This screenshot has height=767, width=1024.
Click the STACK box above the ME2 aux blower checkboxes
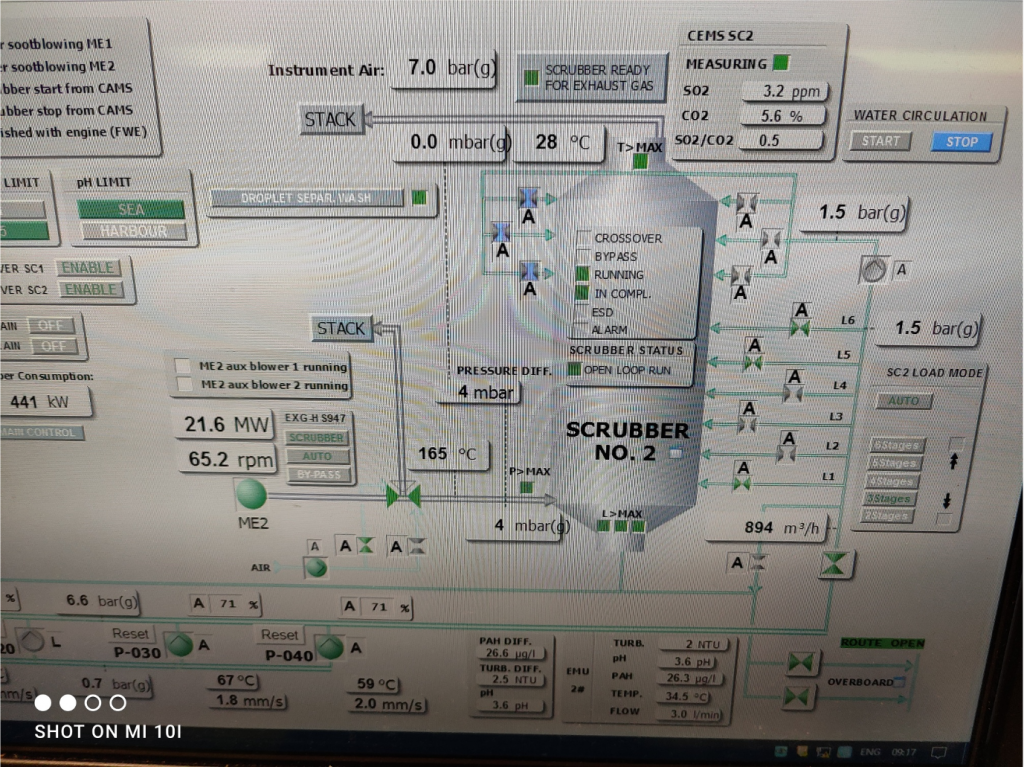click(341, 328)
